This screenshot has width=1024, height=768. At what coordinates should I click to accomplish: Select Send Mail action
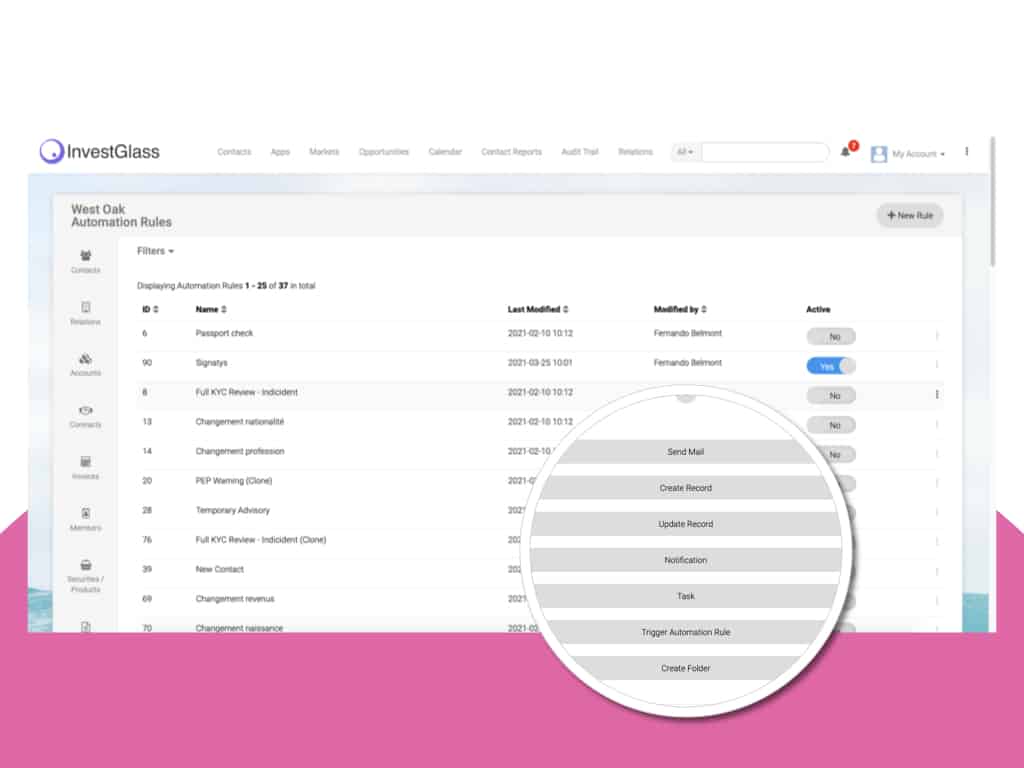pyautogui.click(x=686, y=452)
